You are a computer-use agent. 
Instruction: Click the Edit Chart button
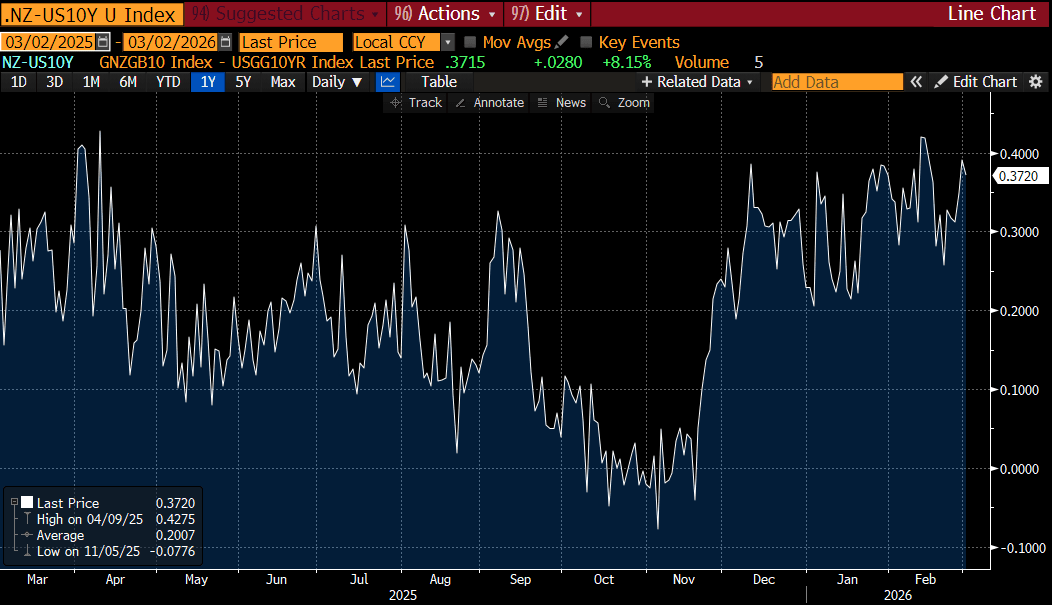click(975, 82)
